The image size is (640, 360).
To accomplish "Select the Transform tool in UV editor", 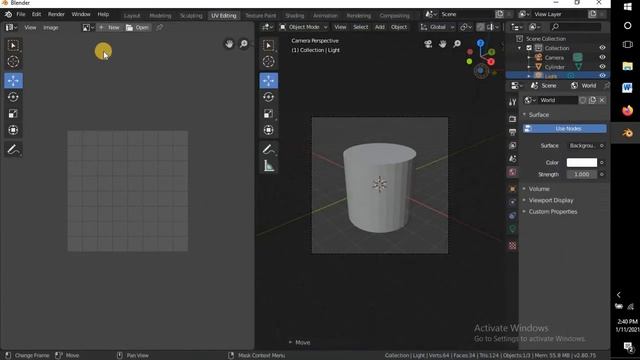I will click(13, 130).
